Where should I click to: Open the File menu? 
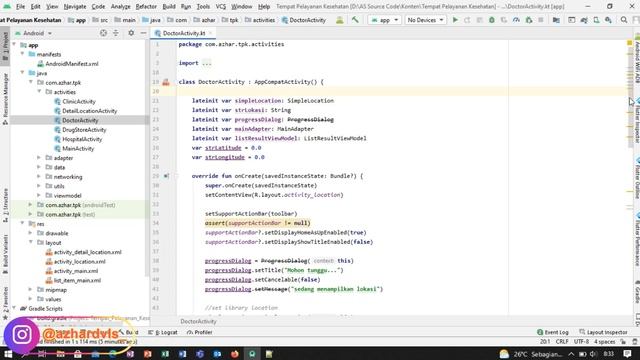[20, 7]
